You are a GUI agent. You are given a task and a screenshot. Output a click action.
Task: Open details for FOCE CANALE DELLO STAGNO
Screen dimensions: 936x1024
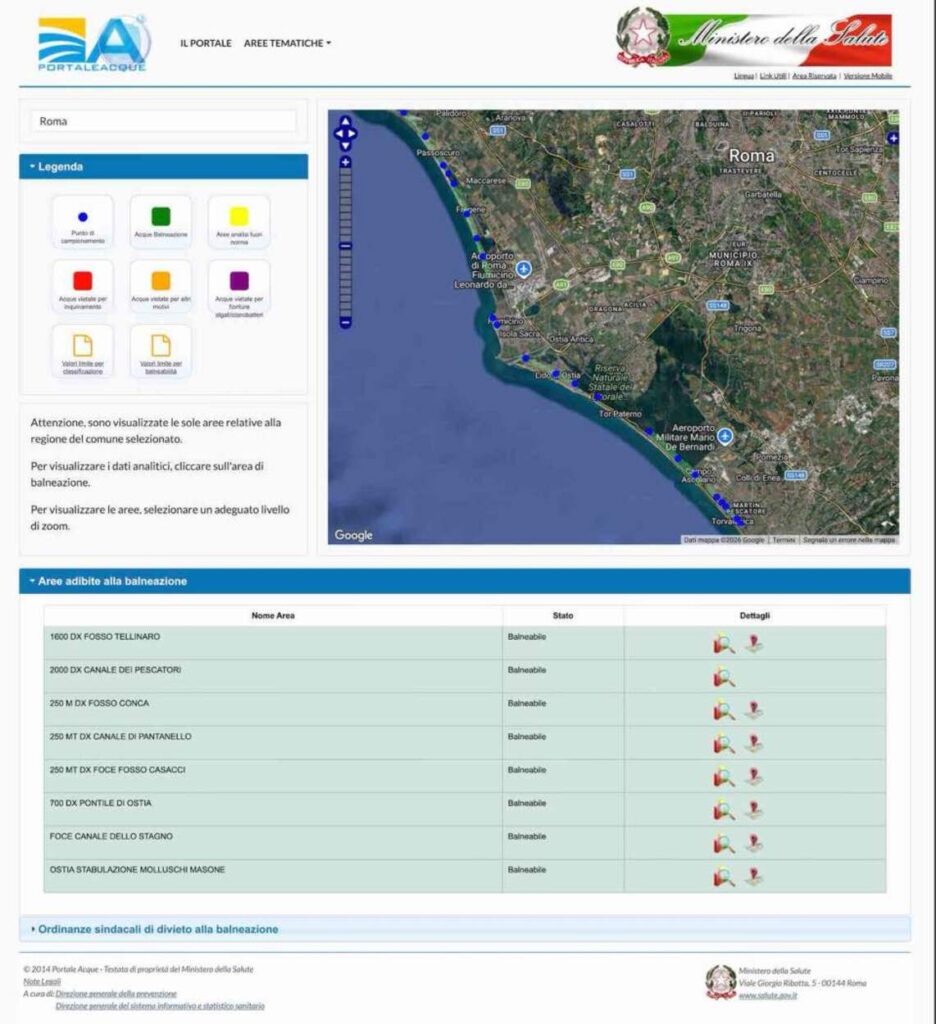tap(724, 844)
